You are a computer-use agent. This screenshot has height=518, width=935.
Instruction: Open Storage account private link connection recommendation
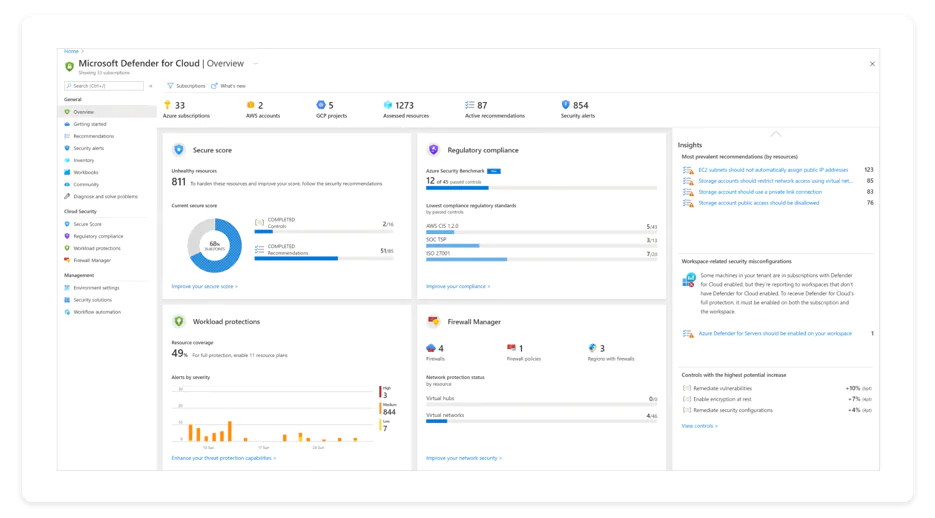(760, 192)
